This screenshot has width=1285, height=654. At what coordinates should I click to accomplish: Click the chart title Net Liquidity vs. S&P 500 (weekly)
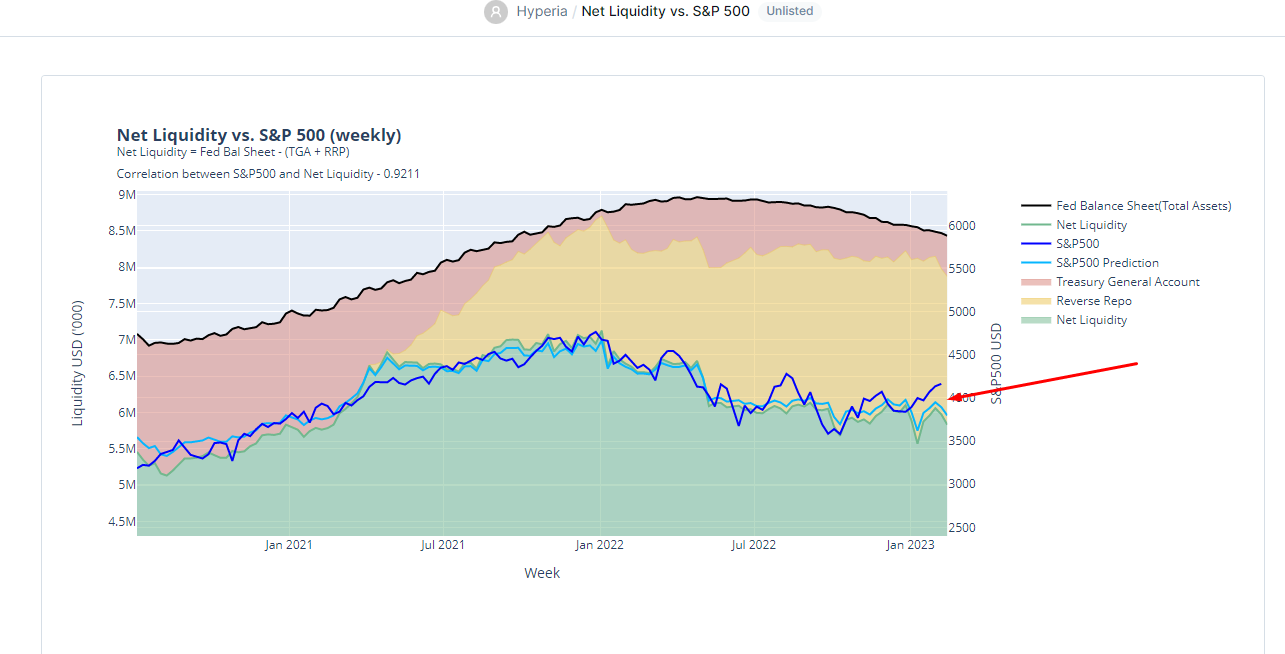[x=259, y=135]
